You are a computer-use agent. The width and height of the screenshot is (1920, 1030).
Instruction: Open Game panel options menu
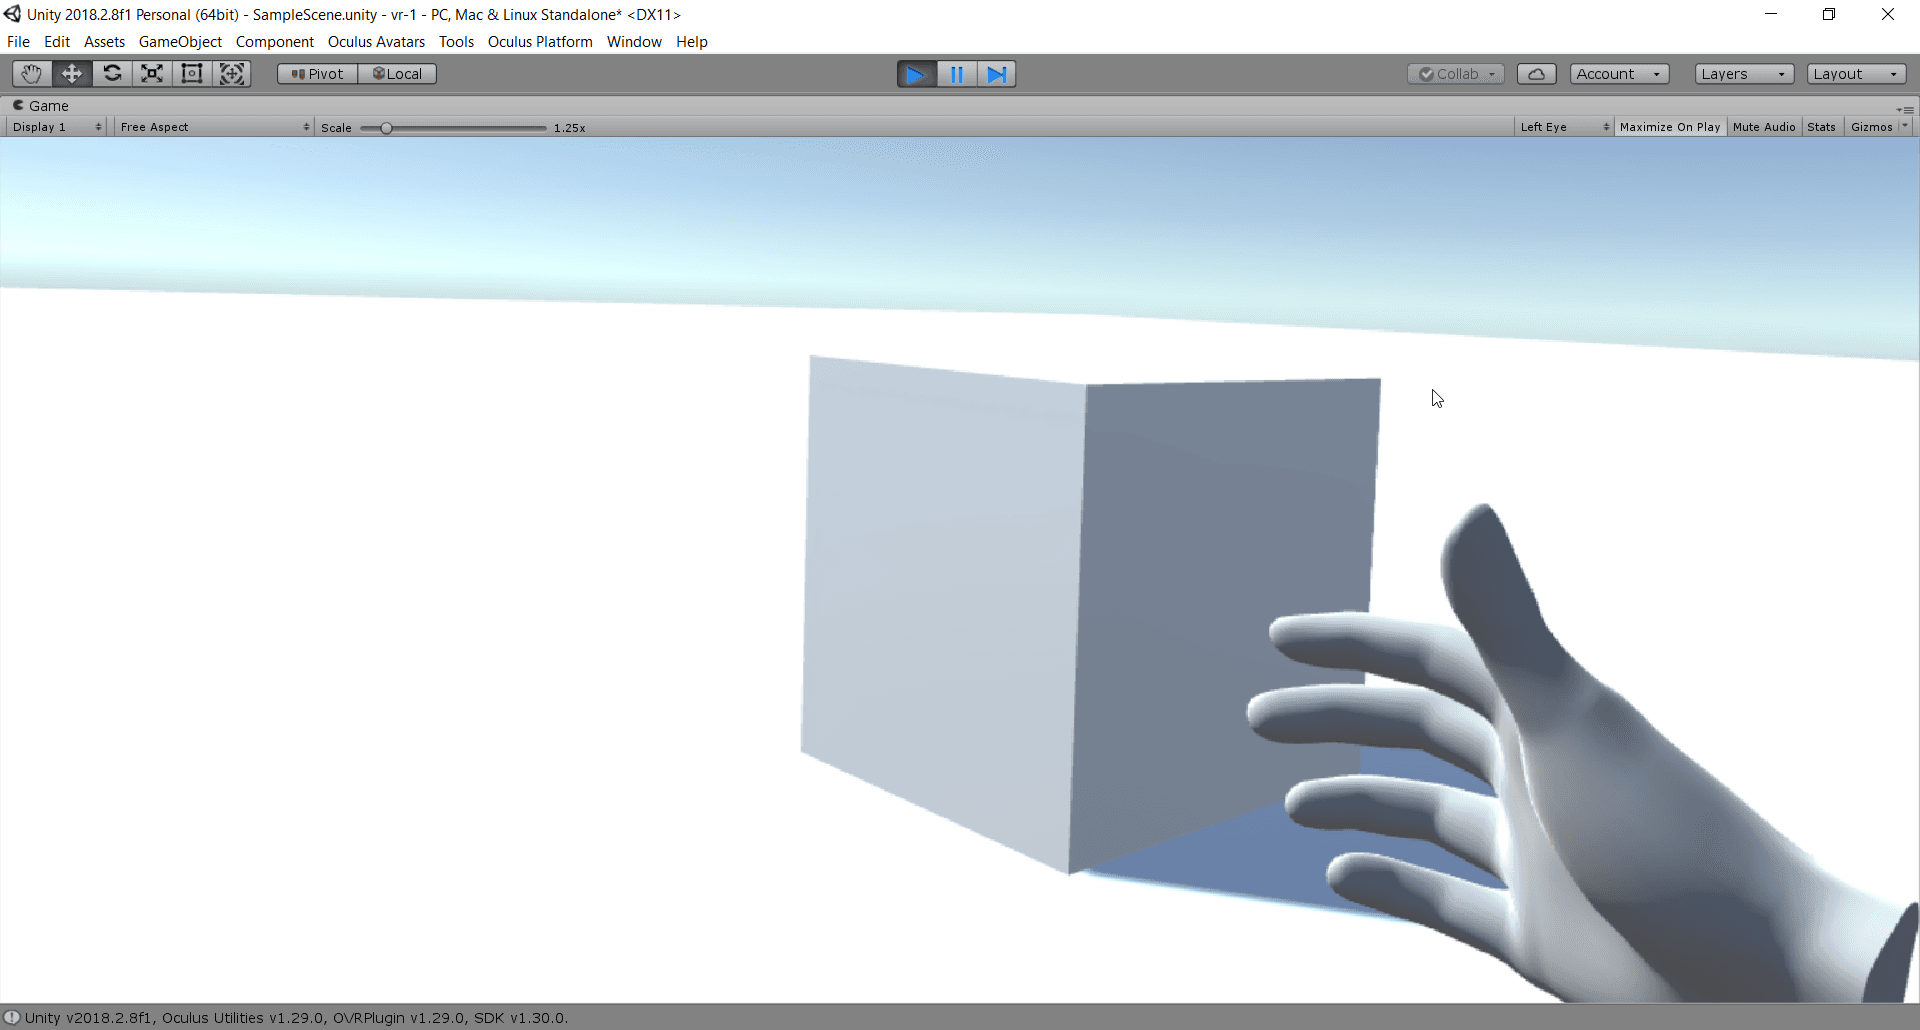point(1905,108)
